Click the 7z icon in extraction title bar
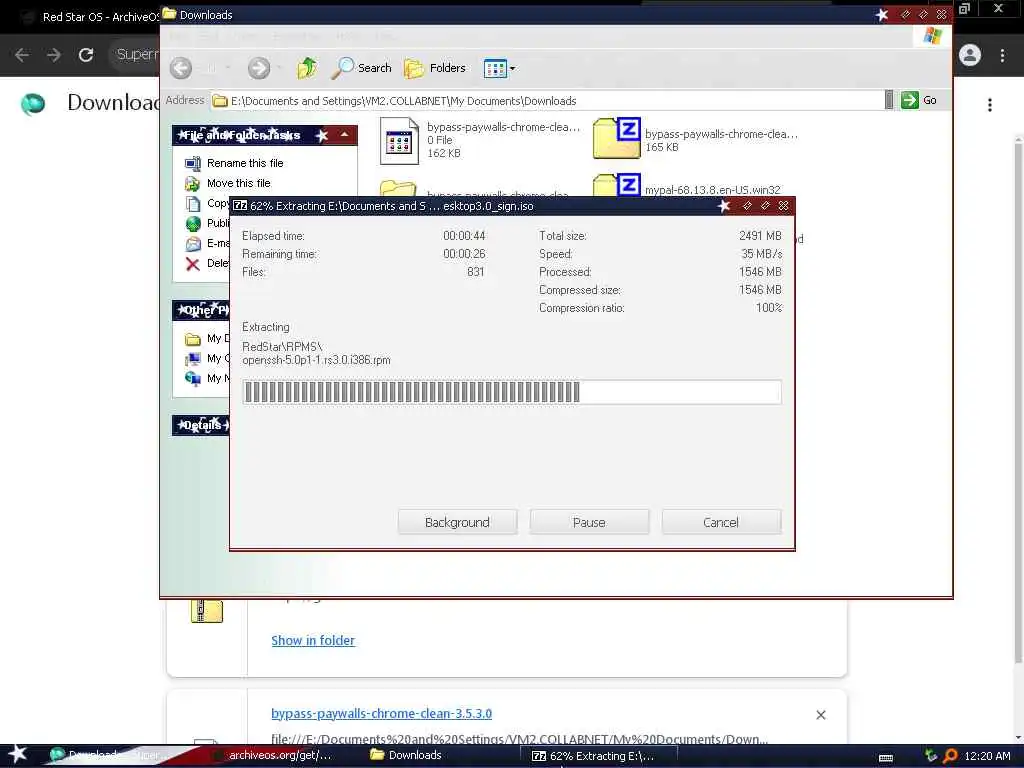Viewport: 1024px width, 768px height. click(240, 206)
